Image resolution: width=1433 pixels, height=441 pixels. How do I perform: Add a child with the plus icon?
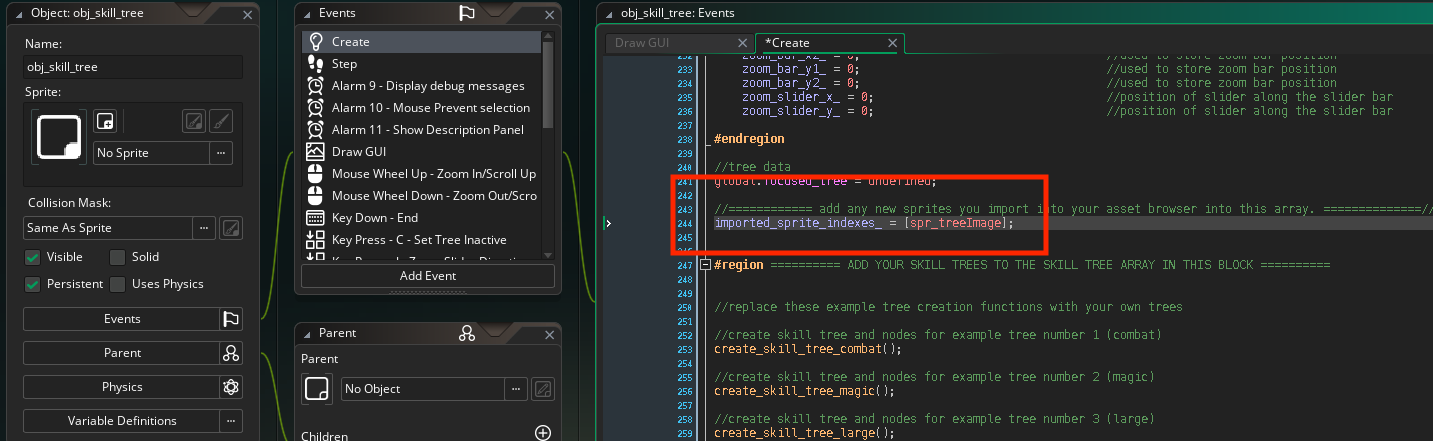point(543,433)
